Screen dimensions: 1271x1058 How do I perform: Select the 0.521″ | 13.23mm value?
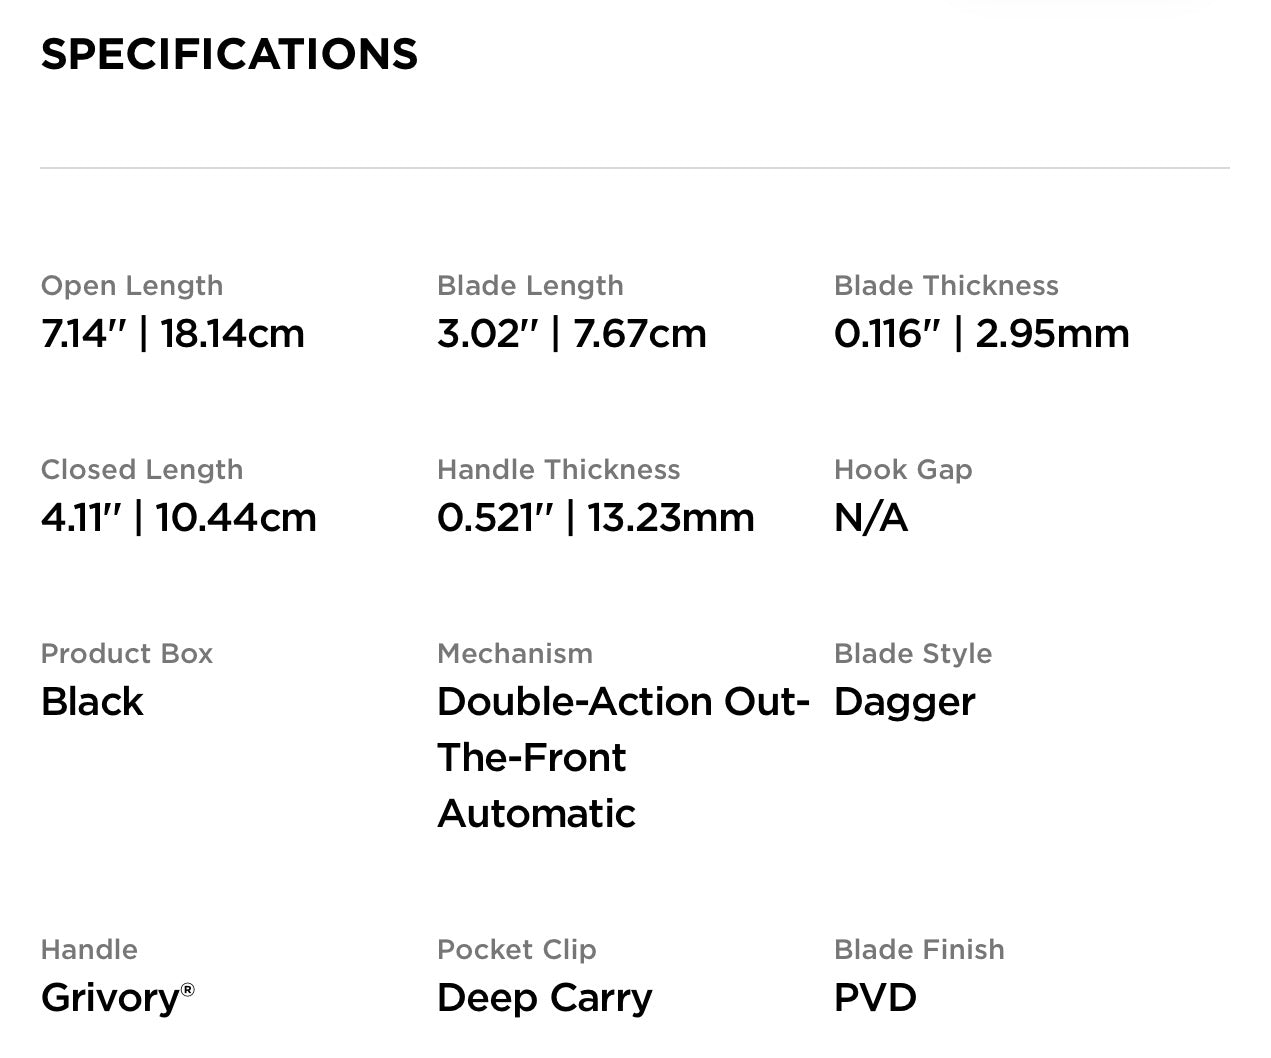596,517
